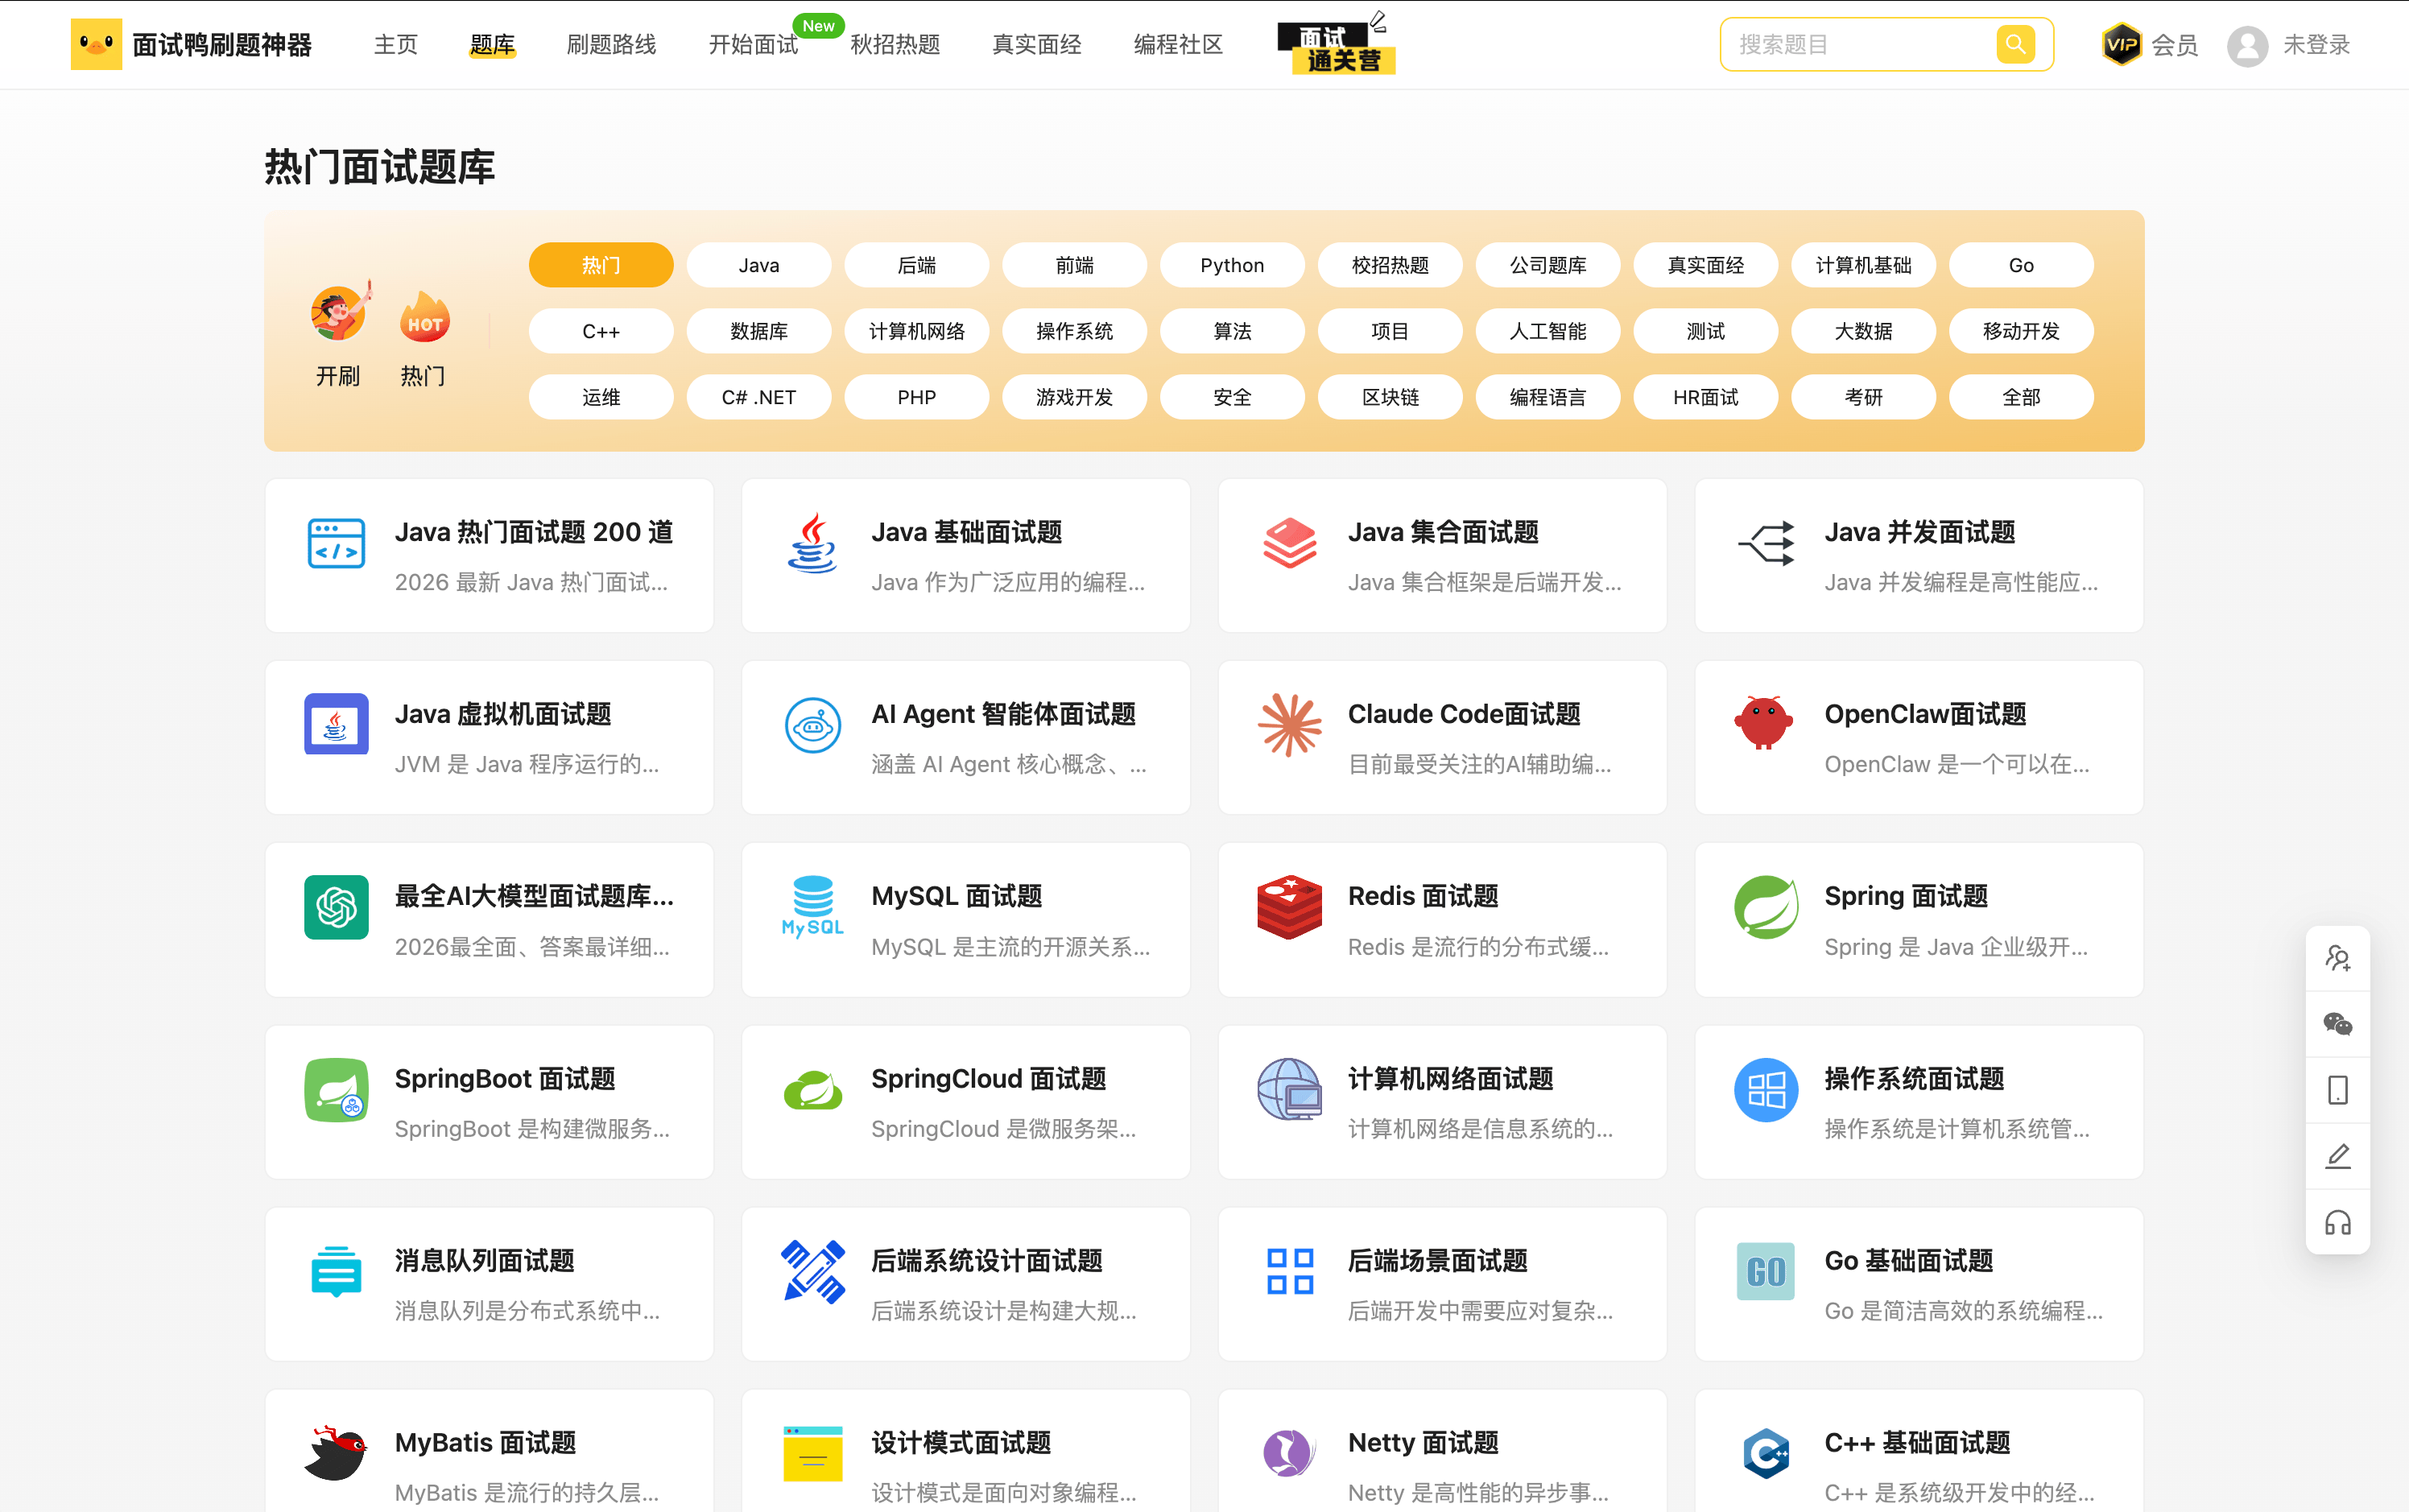Click the headset support icon
The image size is (2409, 1512).
(x=2337, y=1222)
